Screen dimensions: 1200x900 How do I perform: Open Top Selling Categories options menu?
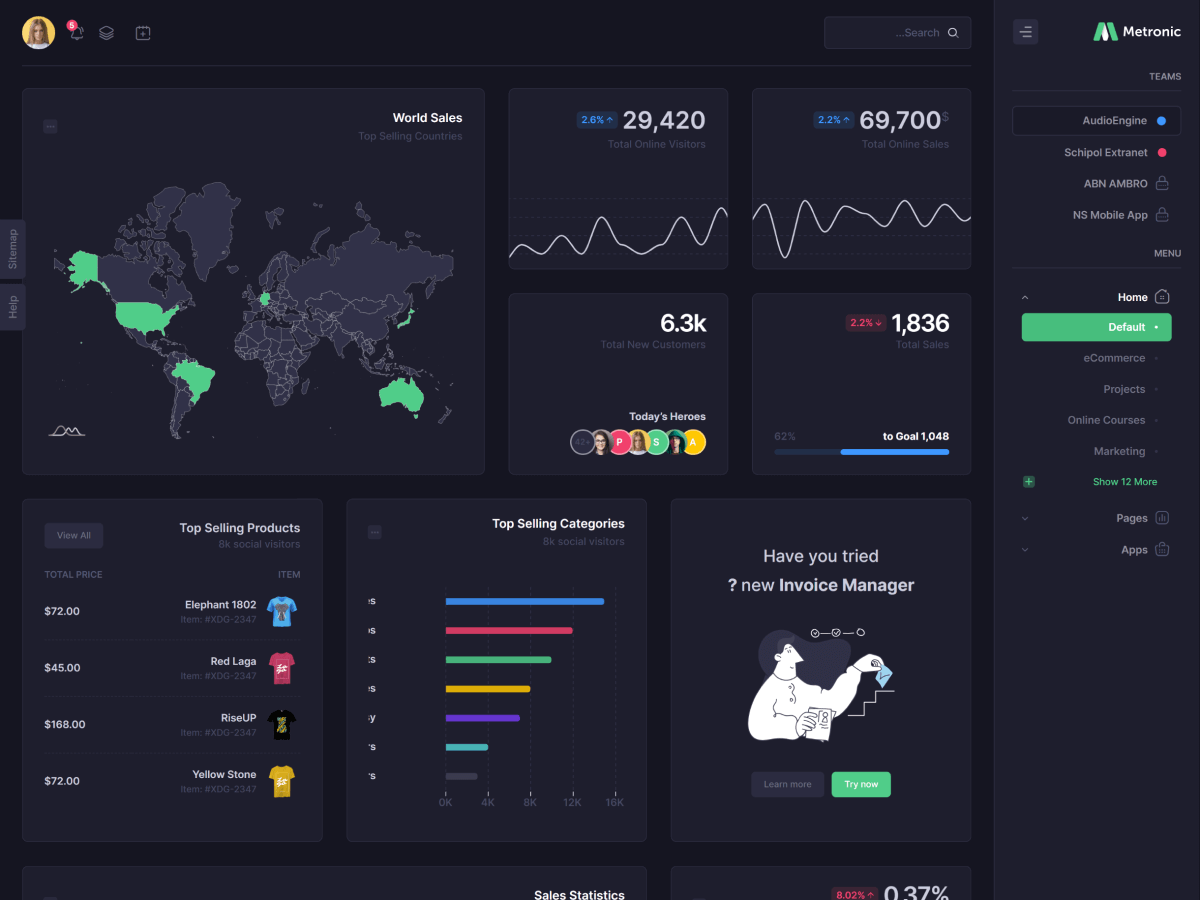tap(375, 532)
